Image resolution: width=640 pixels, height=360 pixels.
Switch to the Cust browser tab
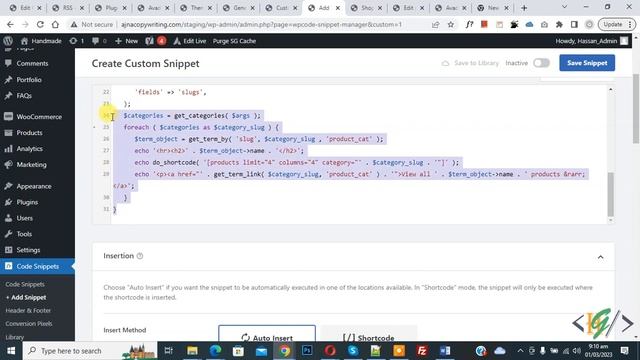[x=281, y=8]
